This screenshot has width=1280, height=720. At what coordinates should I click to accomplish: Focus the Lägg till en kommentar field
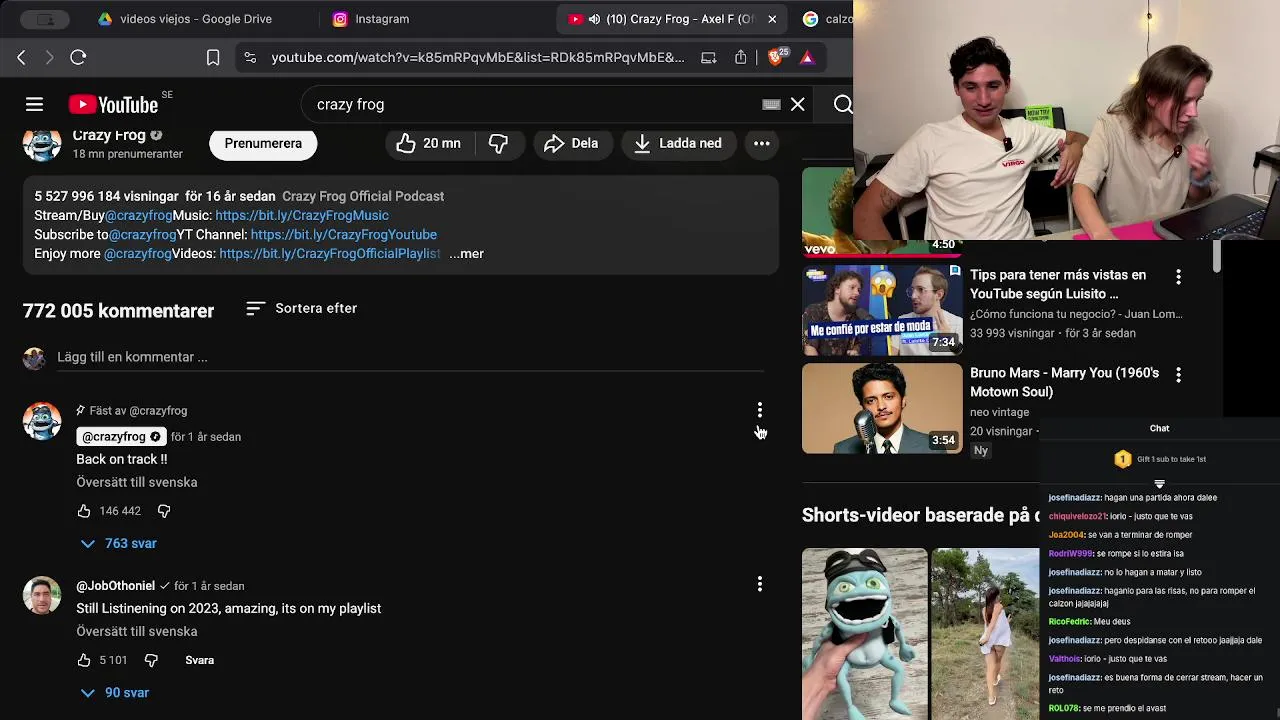point(410,357)
